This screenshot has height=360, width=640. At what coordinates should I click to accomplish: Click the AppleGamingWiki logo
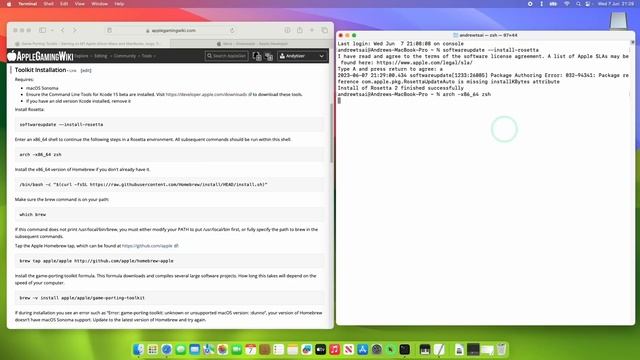coord(40,56)
